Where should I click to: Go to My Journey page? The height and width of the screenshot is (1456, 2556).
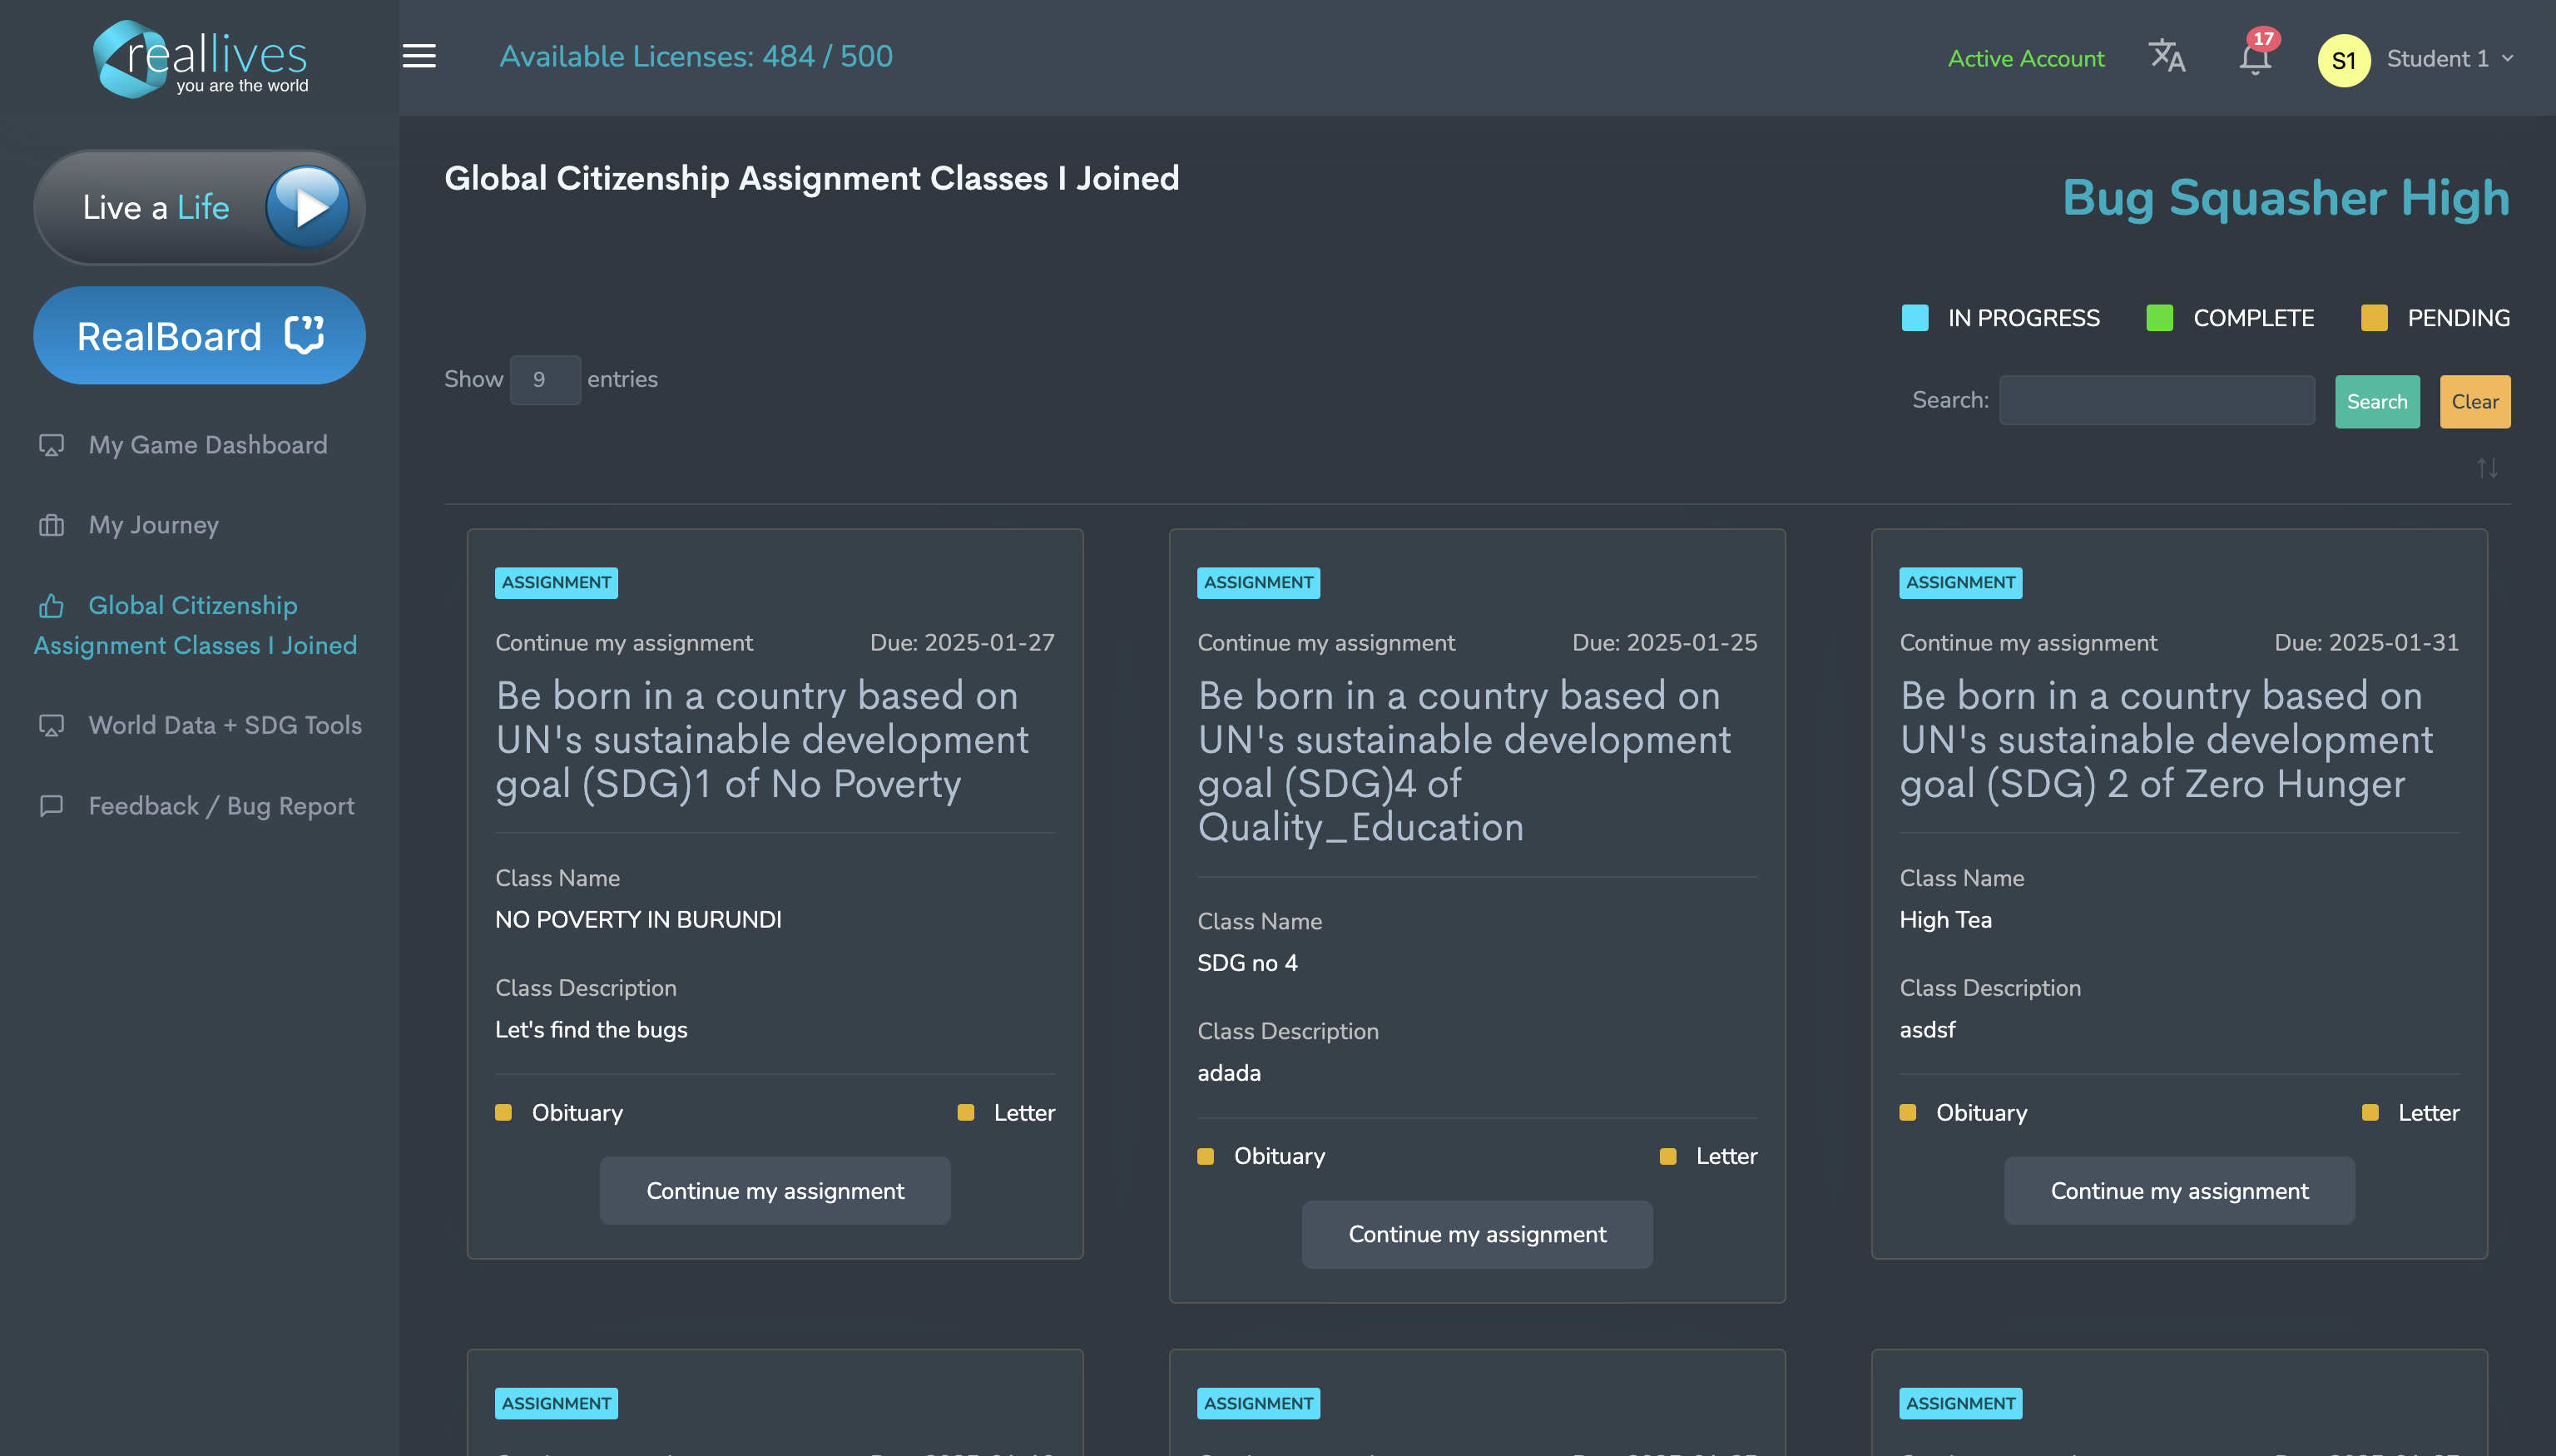pos(153,525)
